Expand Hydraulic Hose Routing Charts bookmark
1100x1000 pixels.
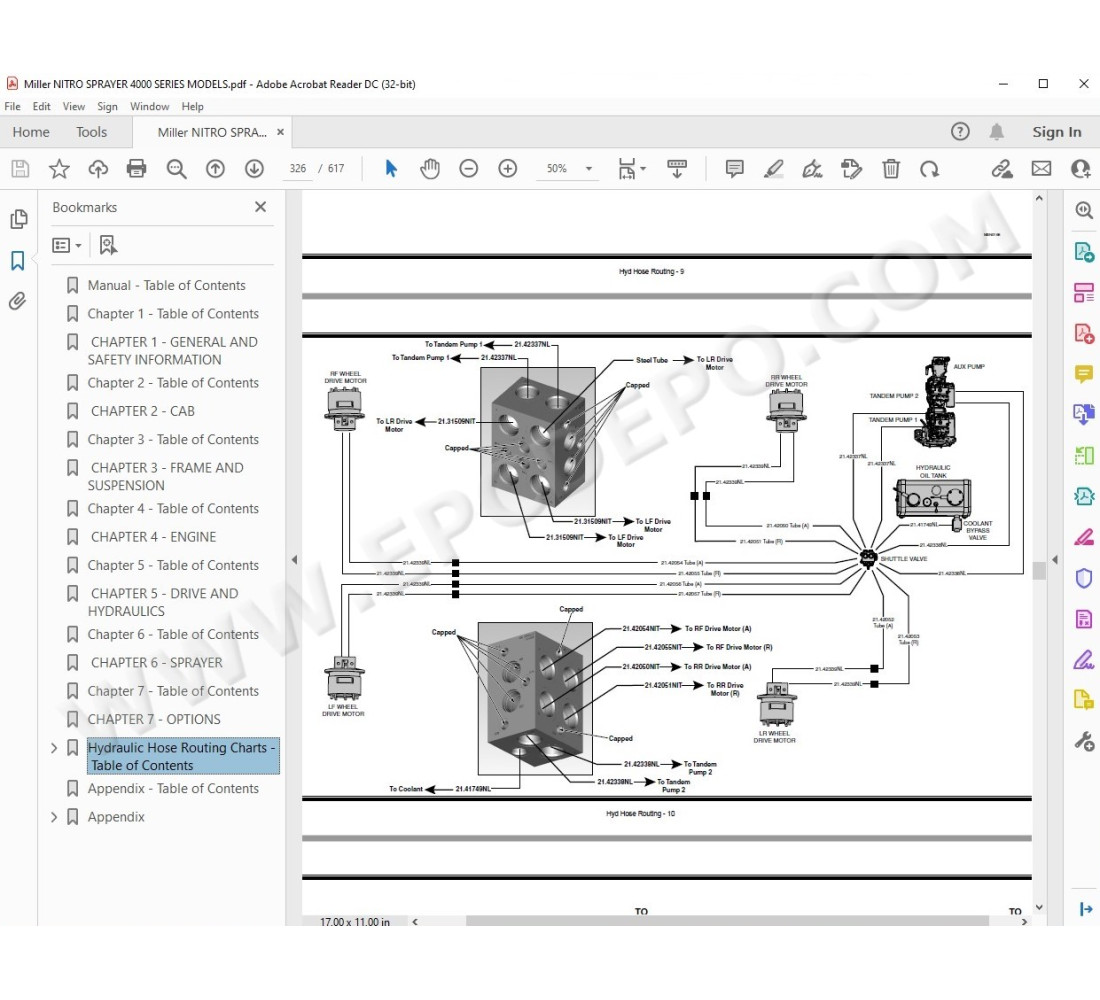[x=54, y=748]
